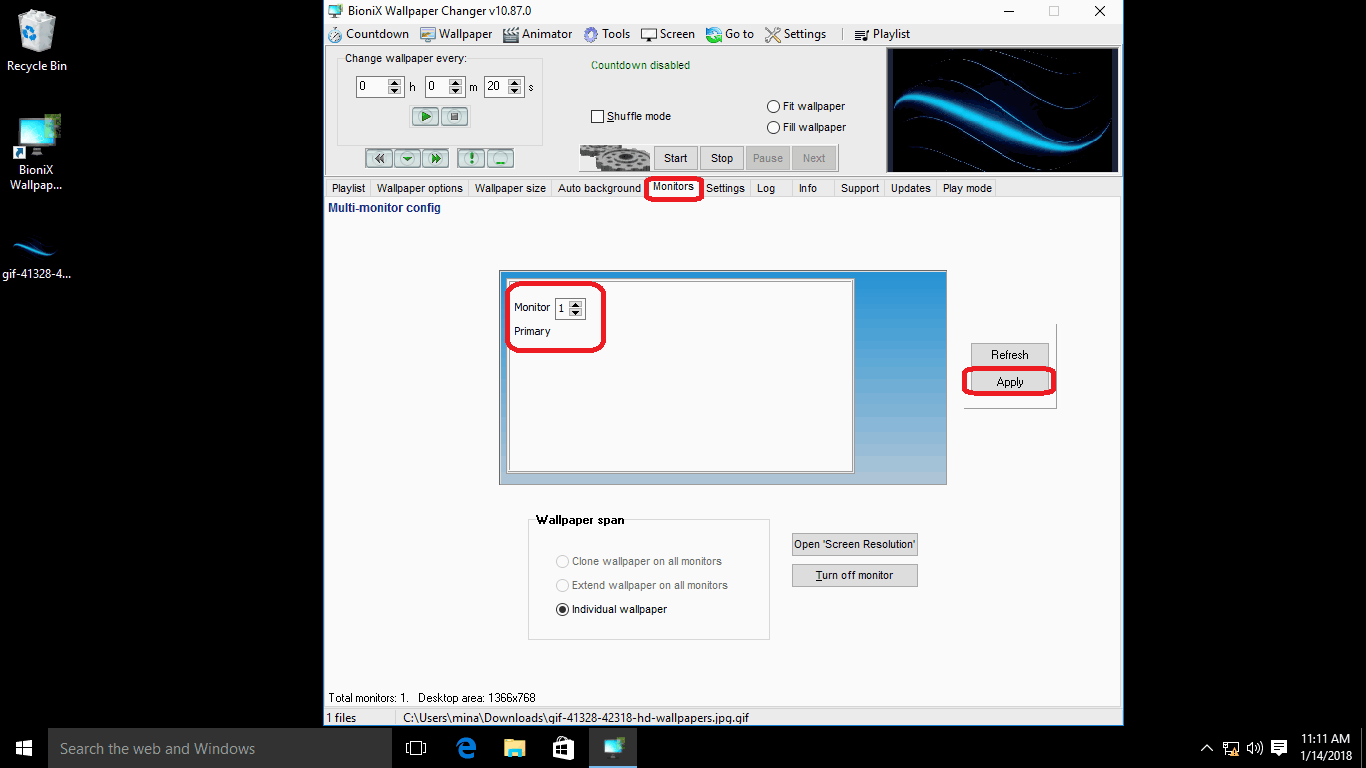This screenshot has height=768, width=1366.
Task: Click the Turn off monitor button
Action: 854,575
